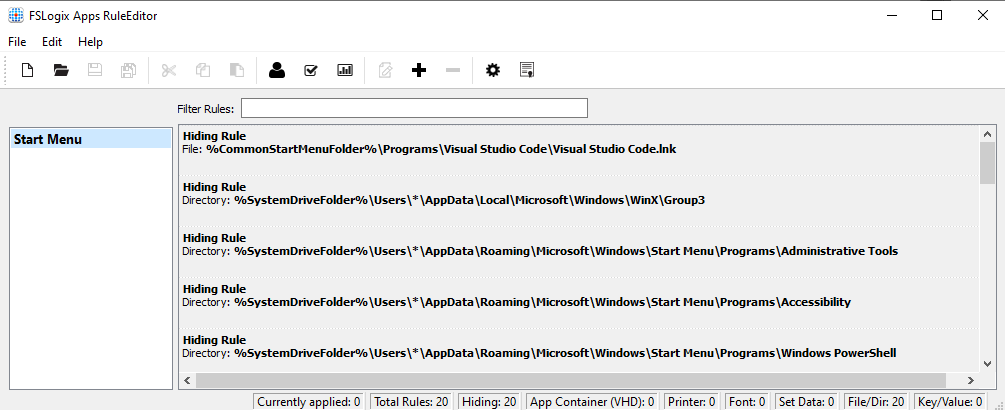Click the Delete rule minus icon

coord(453,70)
